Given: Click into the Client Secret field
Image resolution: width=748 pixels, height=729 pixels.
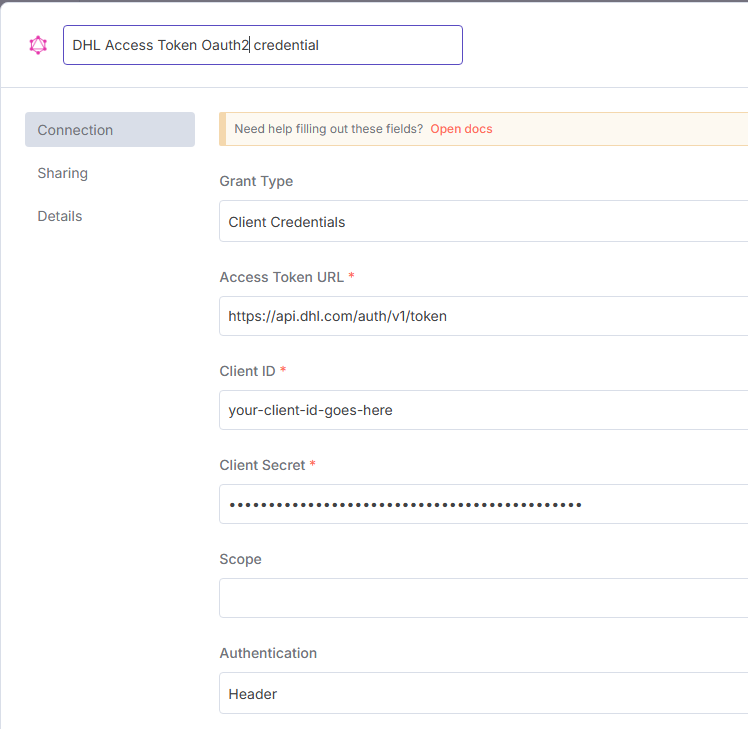Looking at the screenshot, I should tap(483, 504).
